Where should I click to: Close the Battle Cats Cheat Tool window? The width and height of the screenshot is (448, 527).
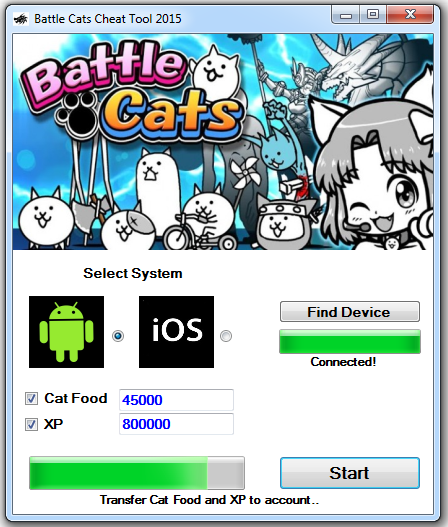(x=410, y=15)
